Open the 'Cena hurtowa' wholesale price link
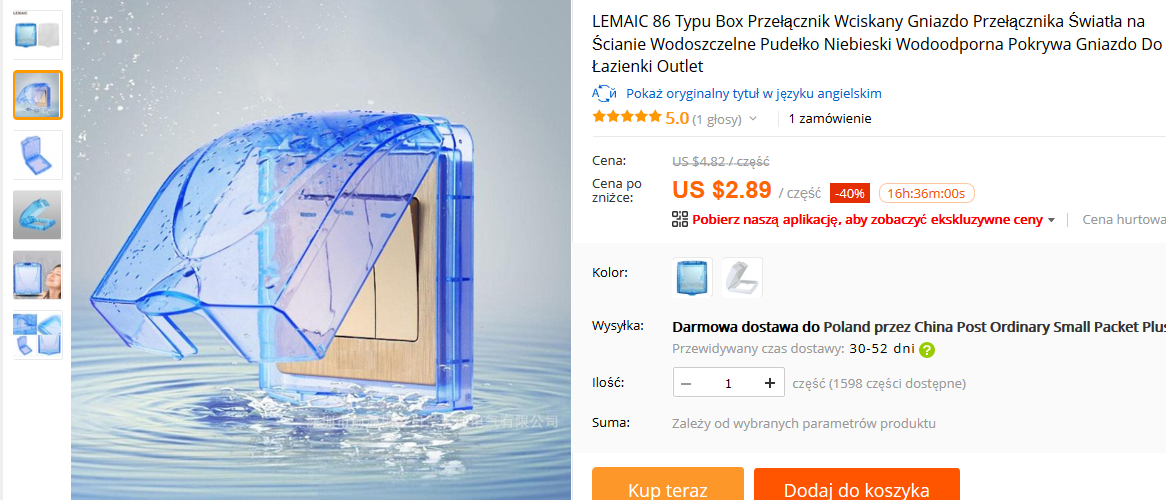 [x=1123, y=219]
